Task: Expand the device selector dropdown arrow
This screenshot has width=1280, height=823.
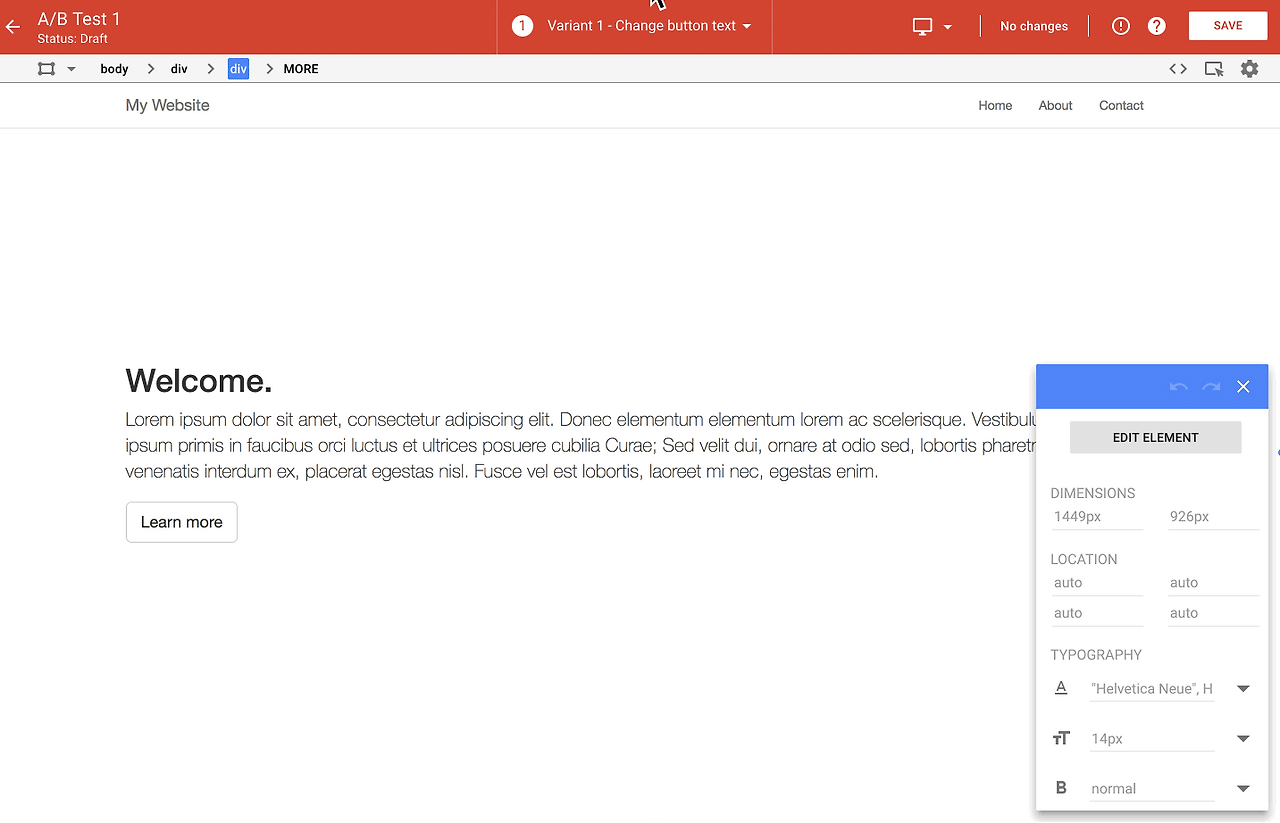Action: (x=948, y=27)
